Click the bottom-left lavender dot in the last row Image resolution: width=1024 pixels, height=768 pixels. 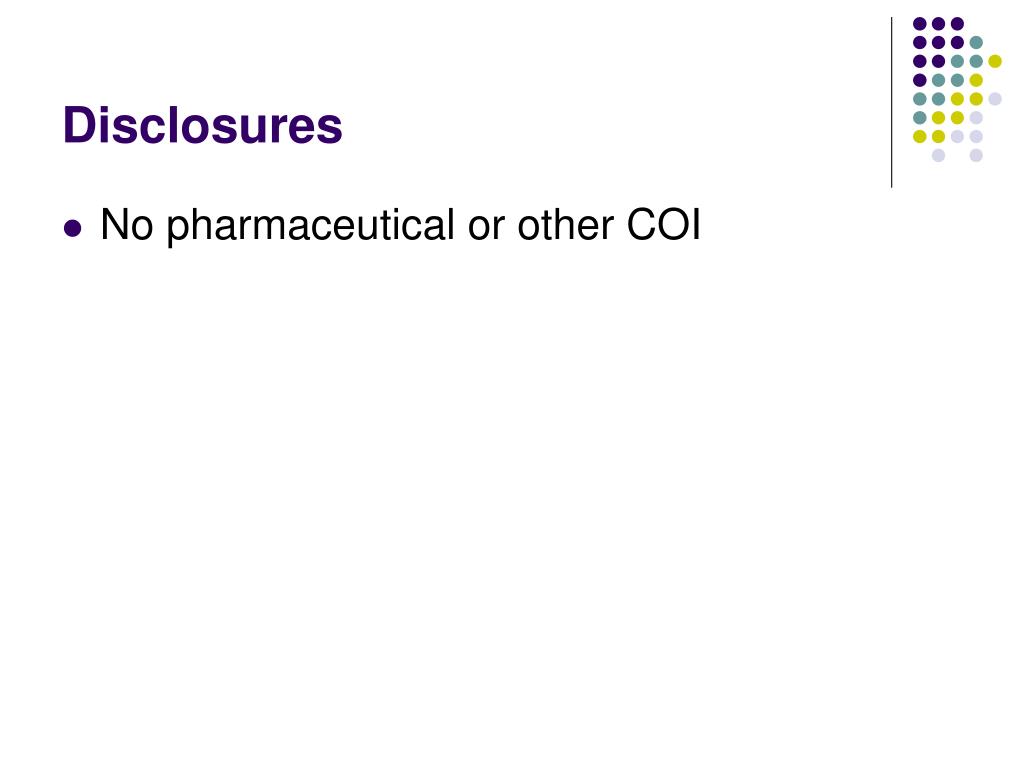[938, 155]
